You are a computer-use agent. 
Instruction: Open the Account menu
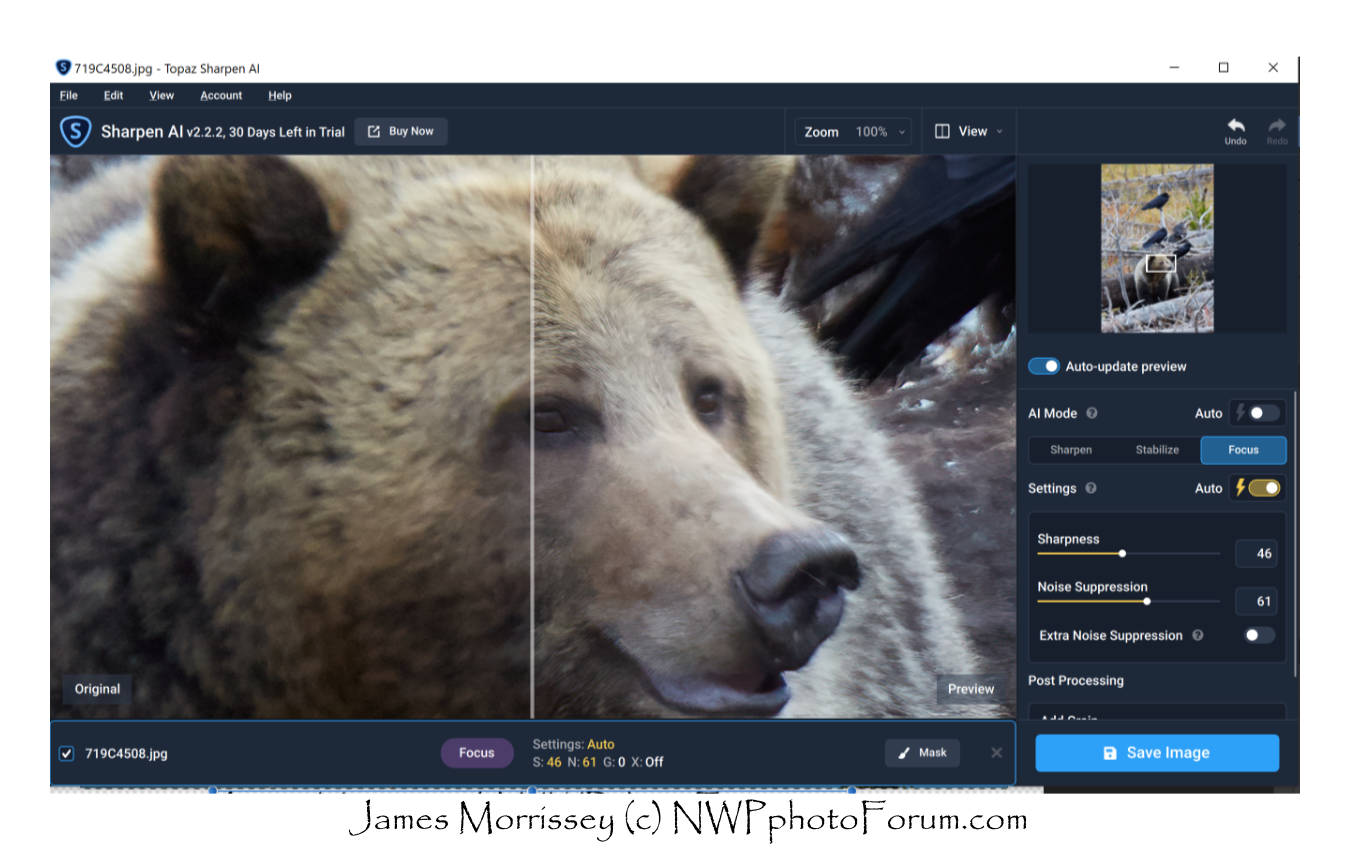[x=221, y=95]
